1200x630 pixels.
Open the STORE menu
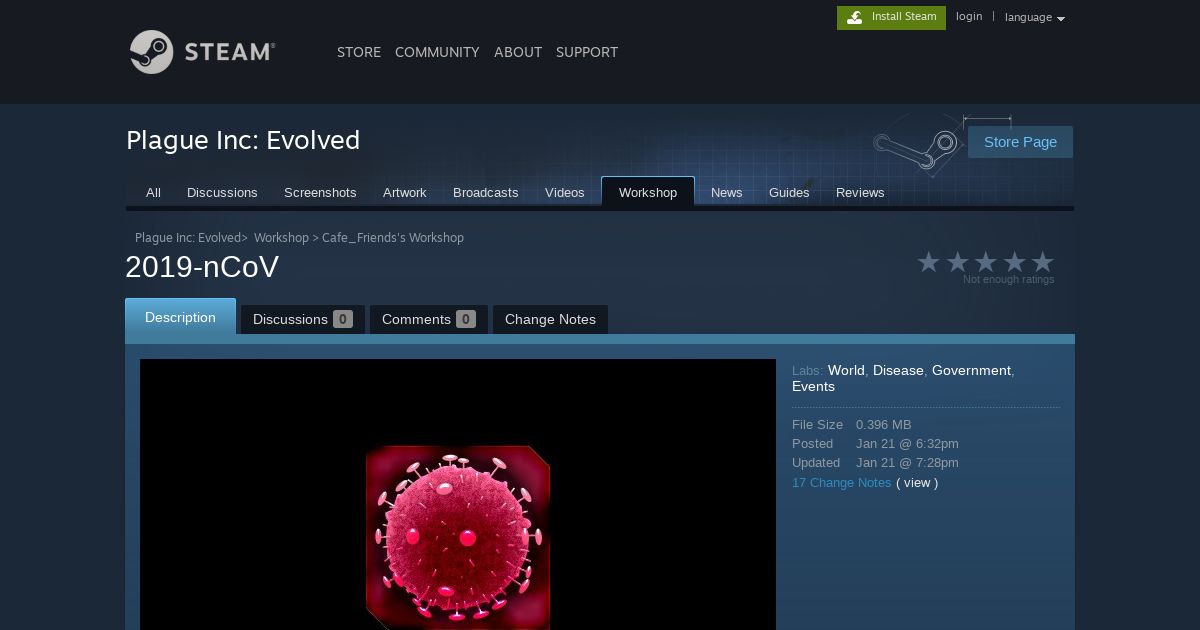click(359, 52)
